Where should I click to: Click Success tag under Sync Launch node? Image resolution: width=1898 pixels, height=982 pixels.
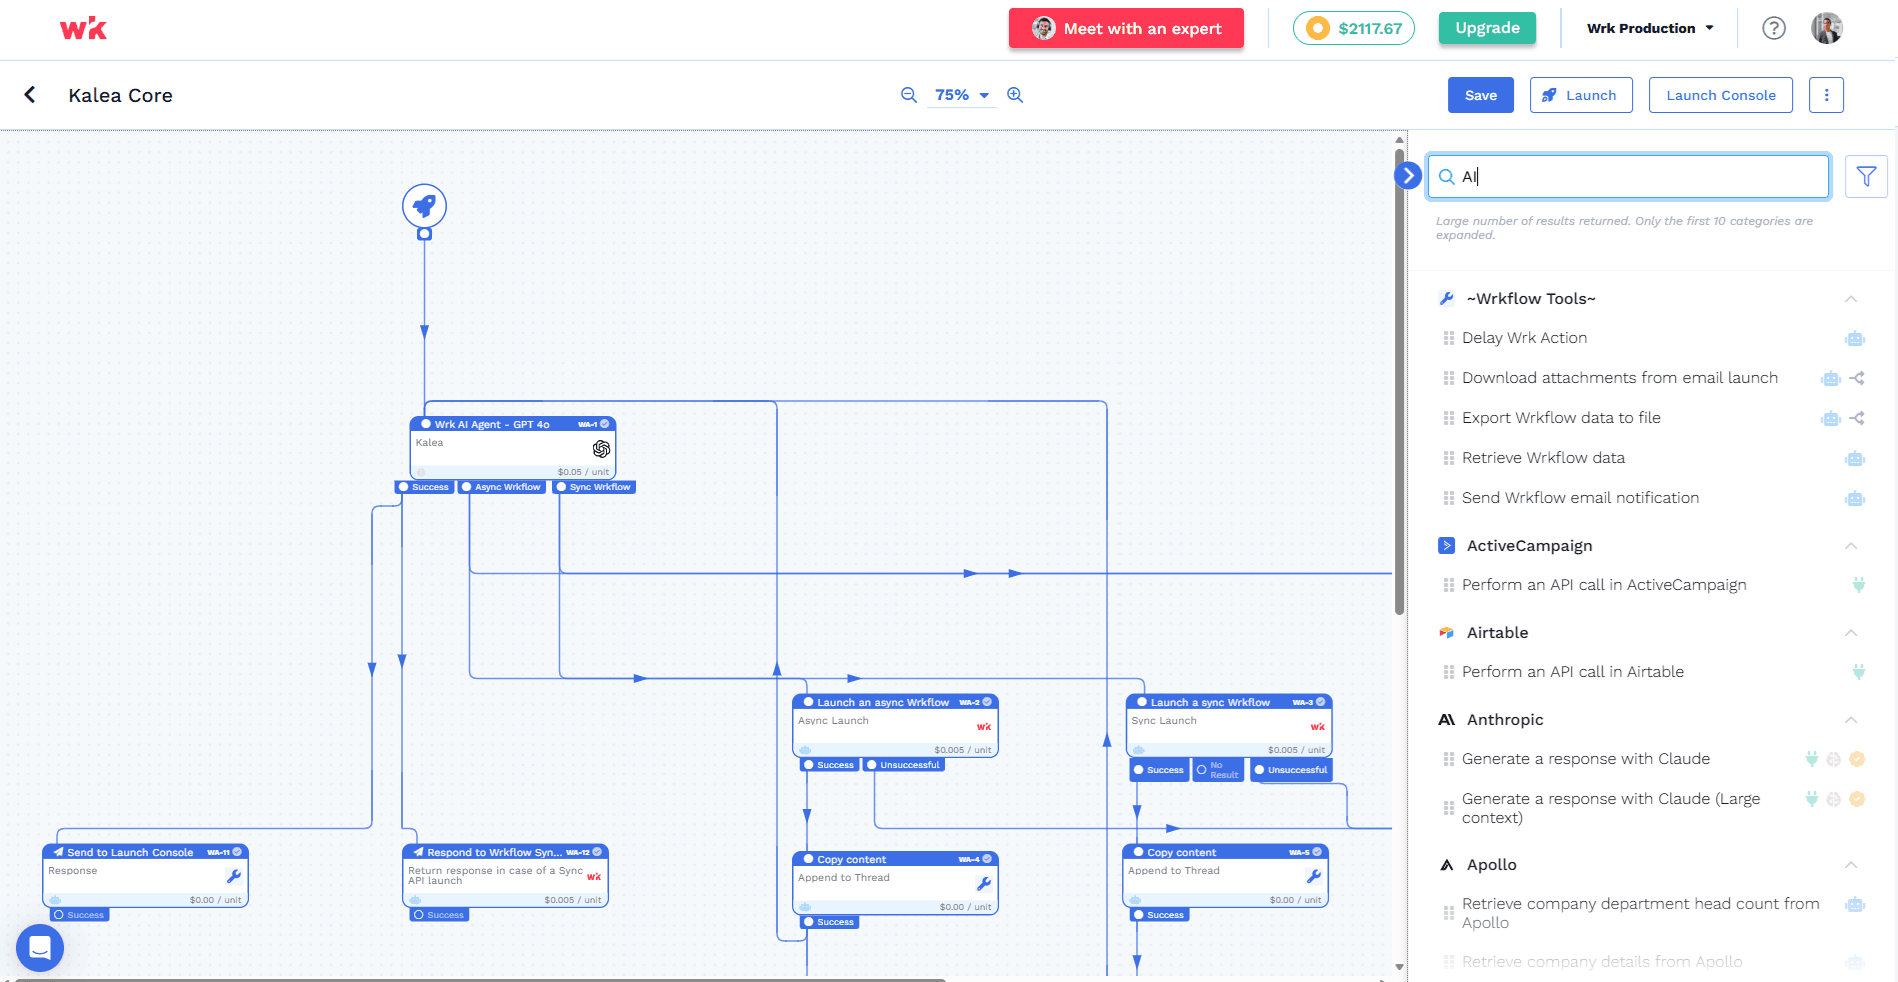coord(1160,770)
